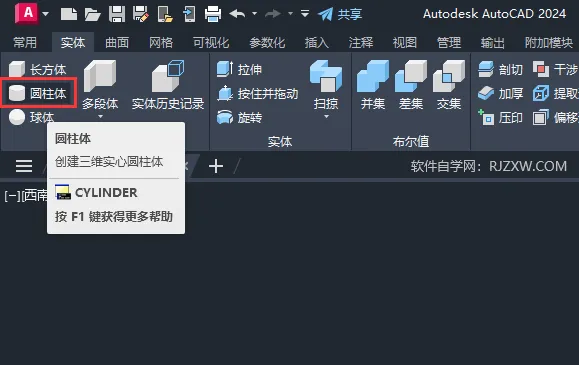
Task: Expand the application menu arrow
Action: pos(45,14)
